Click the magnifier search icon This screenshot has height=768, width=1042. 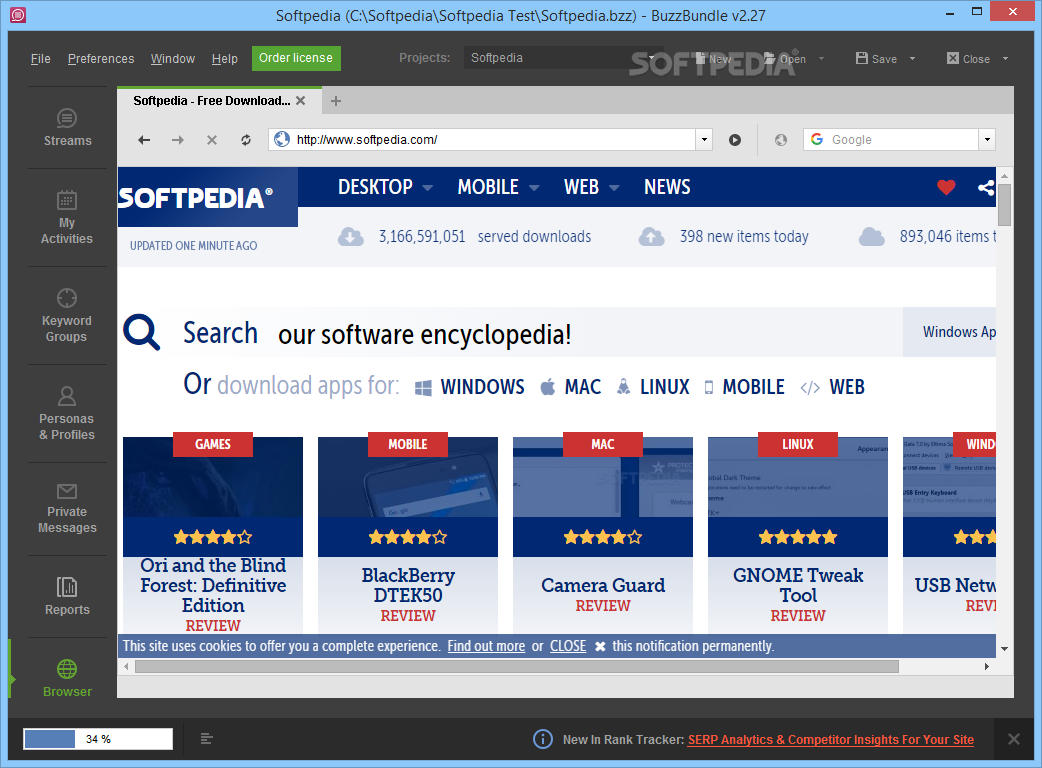[141, 332]
